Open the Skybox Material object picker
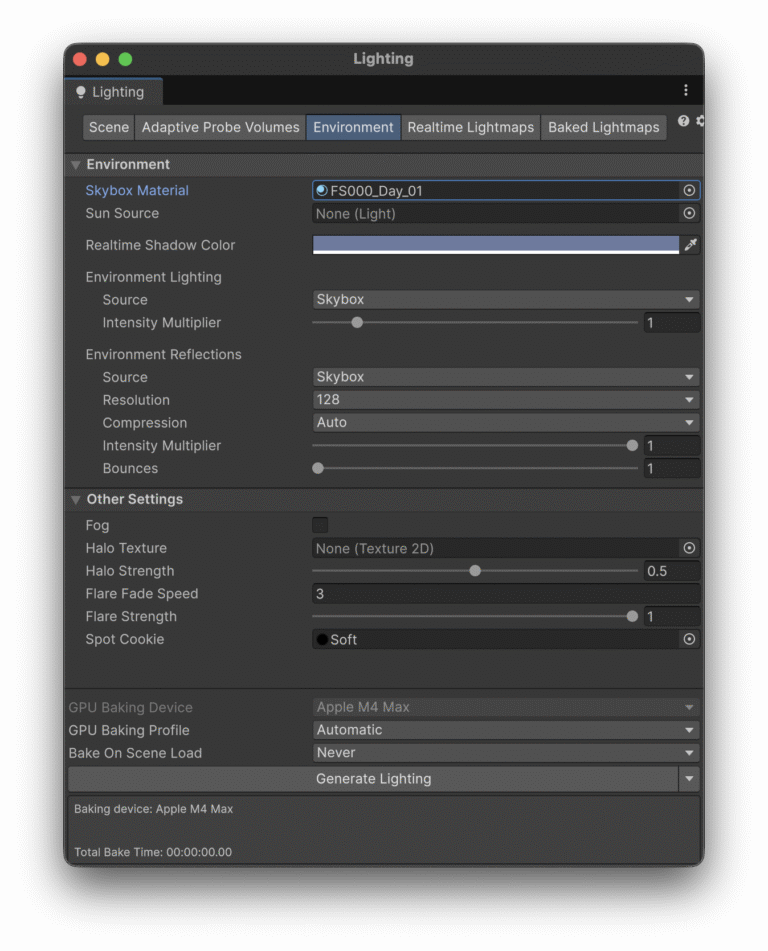 coord(690,190)
